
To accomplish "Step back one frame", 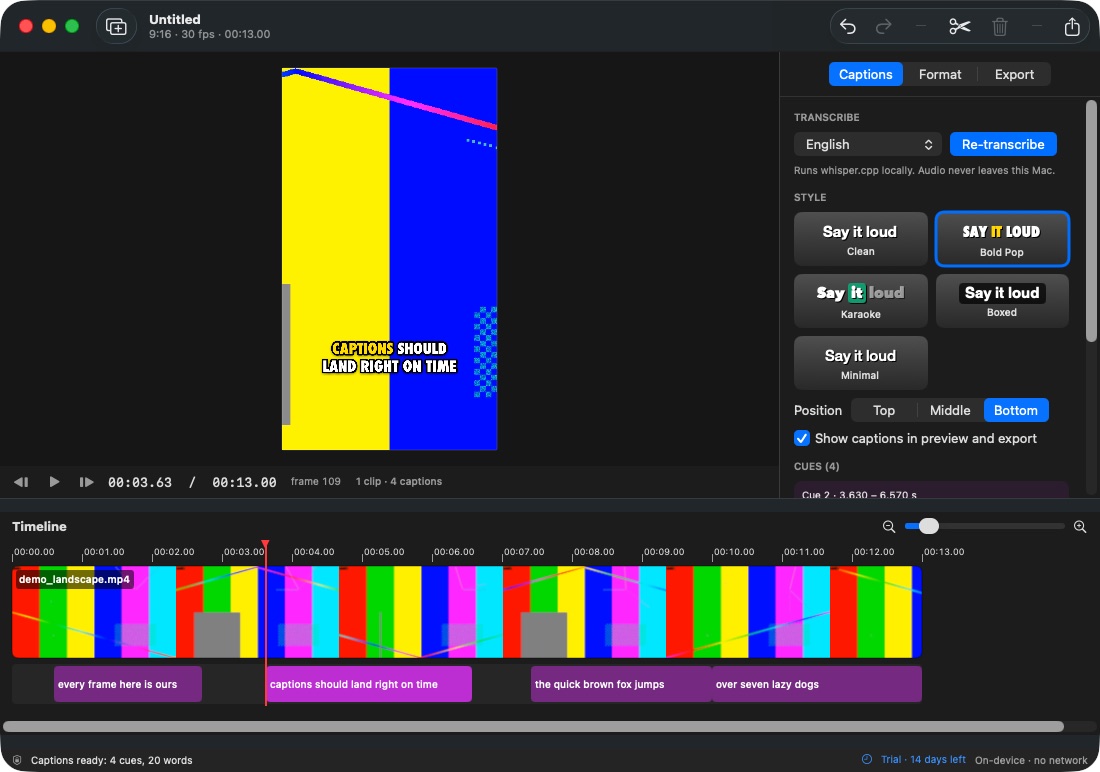I will tap(21, 481).
